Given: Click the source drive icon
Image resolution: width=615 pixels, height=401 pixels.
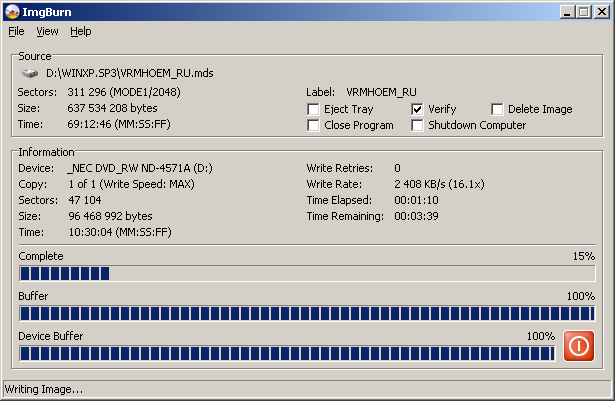Looking at the screenshot, I should coord(29,73).
